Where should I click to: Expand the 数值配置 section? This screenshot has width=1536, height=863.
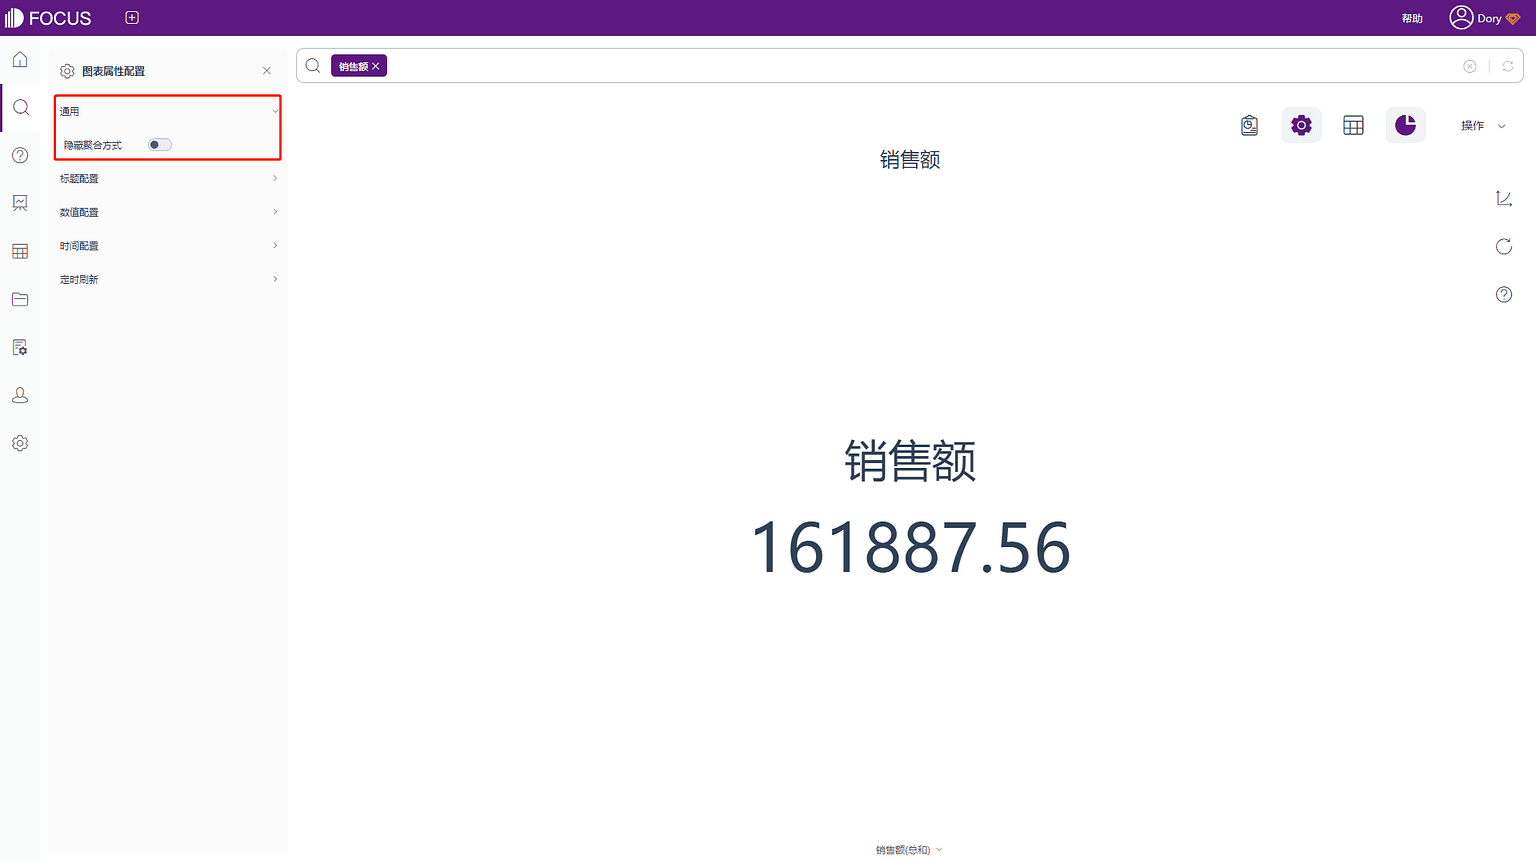point(168,212)
